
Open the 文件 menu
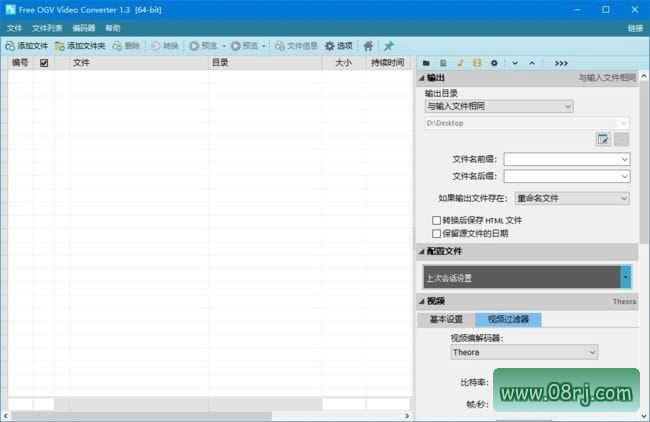point(14,28)
